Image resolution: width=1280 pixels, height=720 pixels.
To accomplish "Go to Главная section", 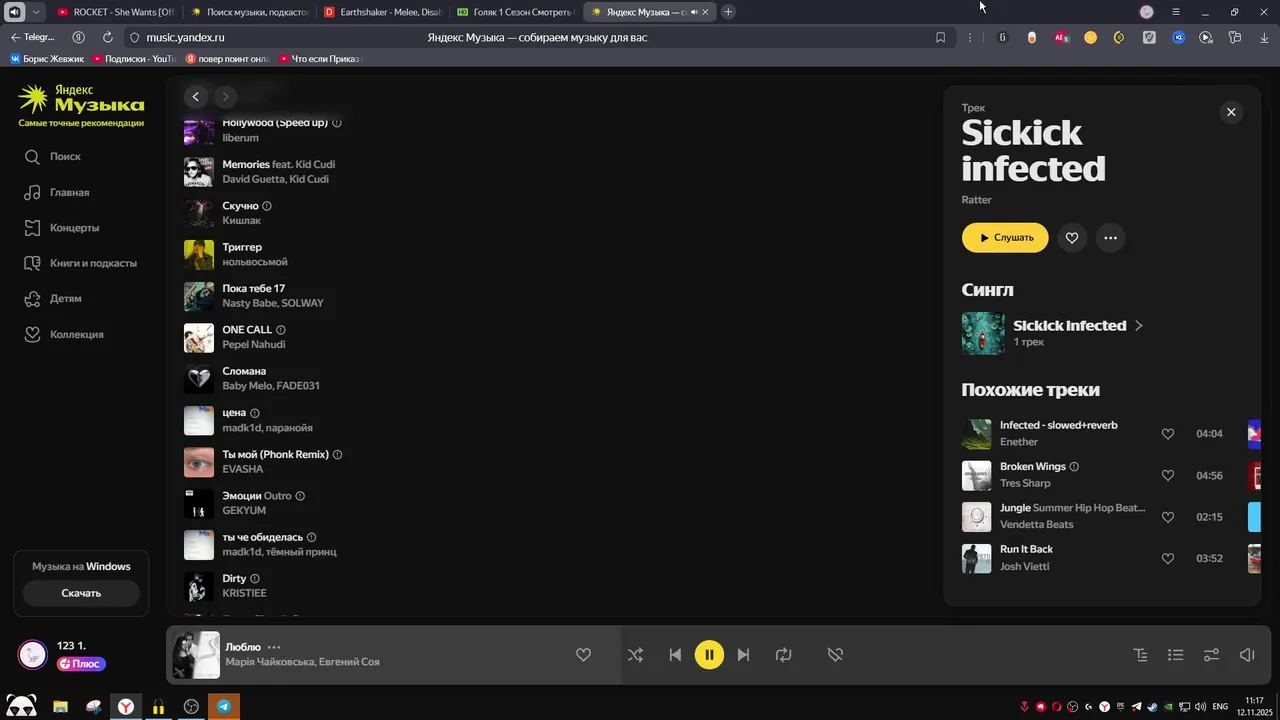I will point(56,192).
